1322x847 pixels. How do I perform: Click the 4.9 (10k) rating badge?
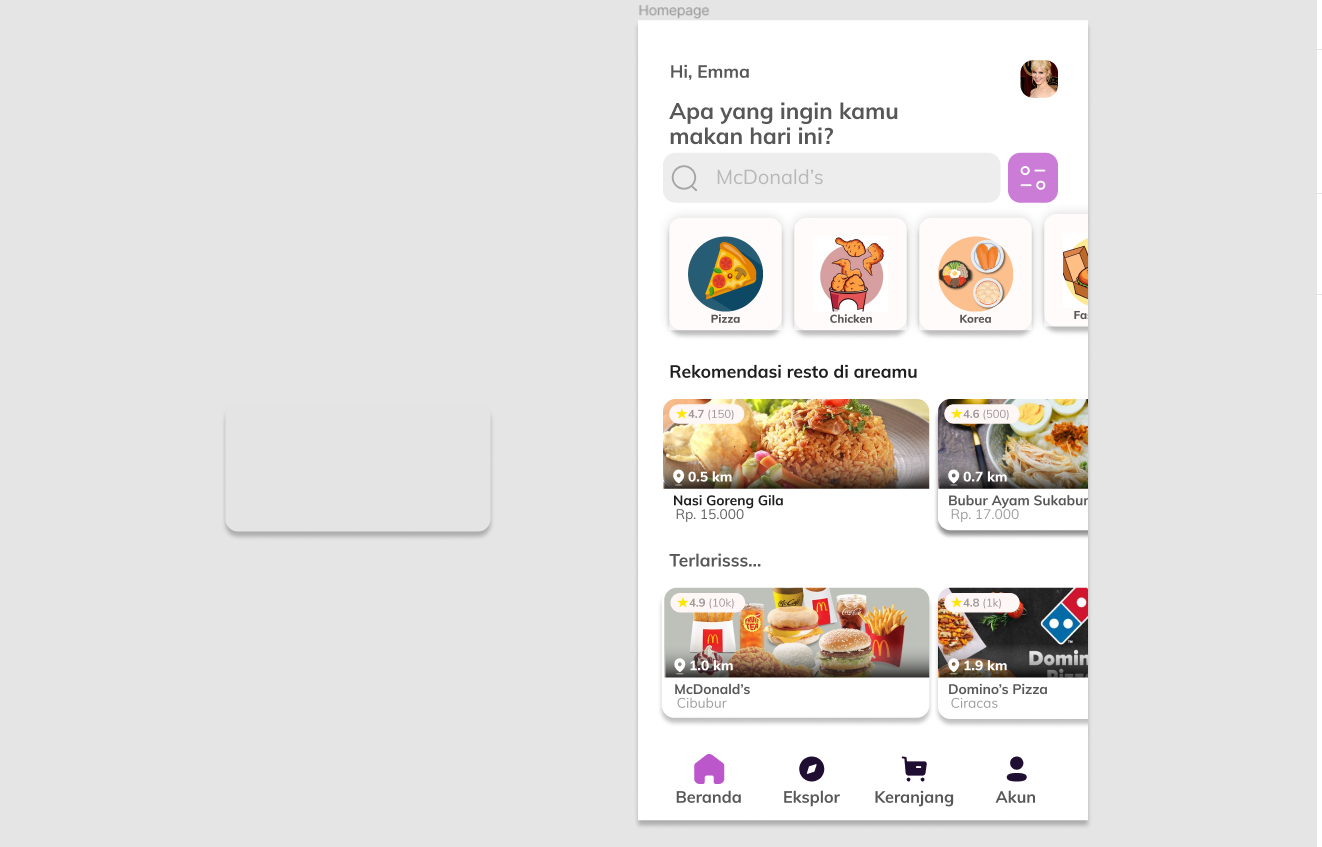706,603
